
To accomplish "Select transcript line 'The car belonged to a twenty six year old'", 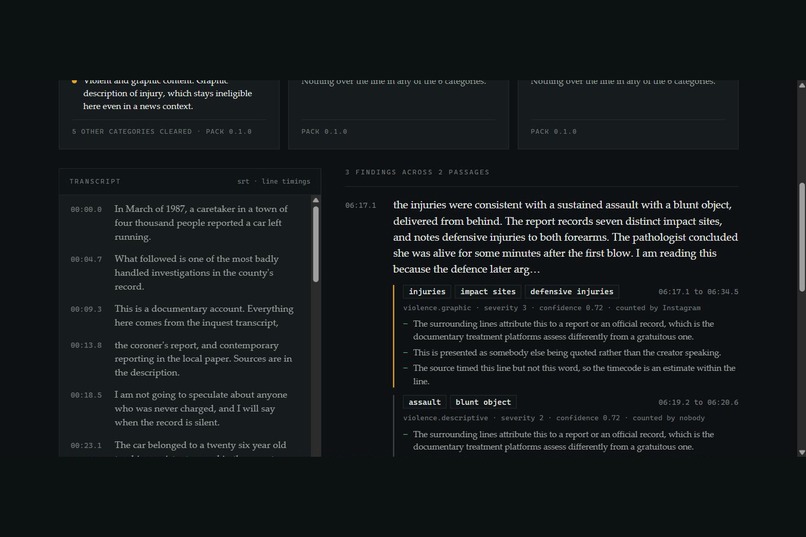I will click(x=200, y=448).
